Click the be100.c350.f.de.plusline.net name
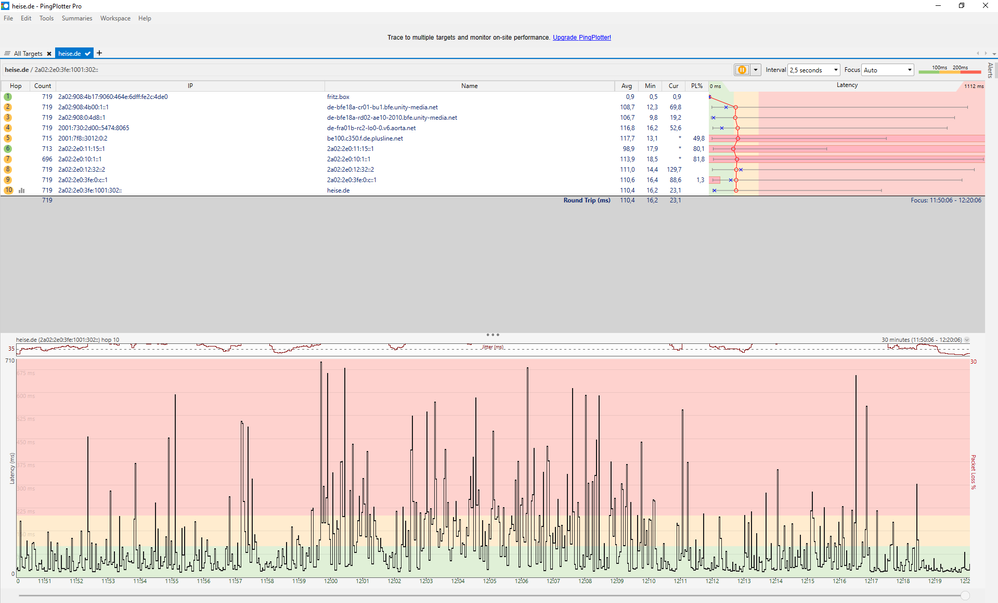 [365, 138]
